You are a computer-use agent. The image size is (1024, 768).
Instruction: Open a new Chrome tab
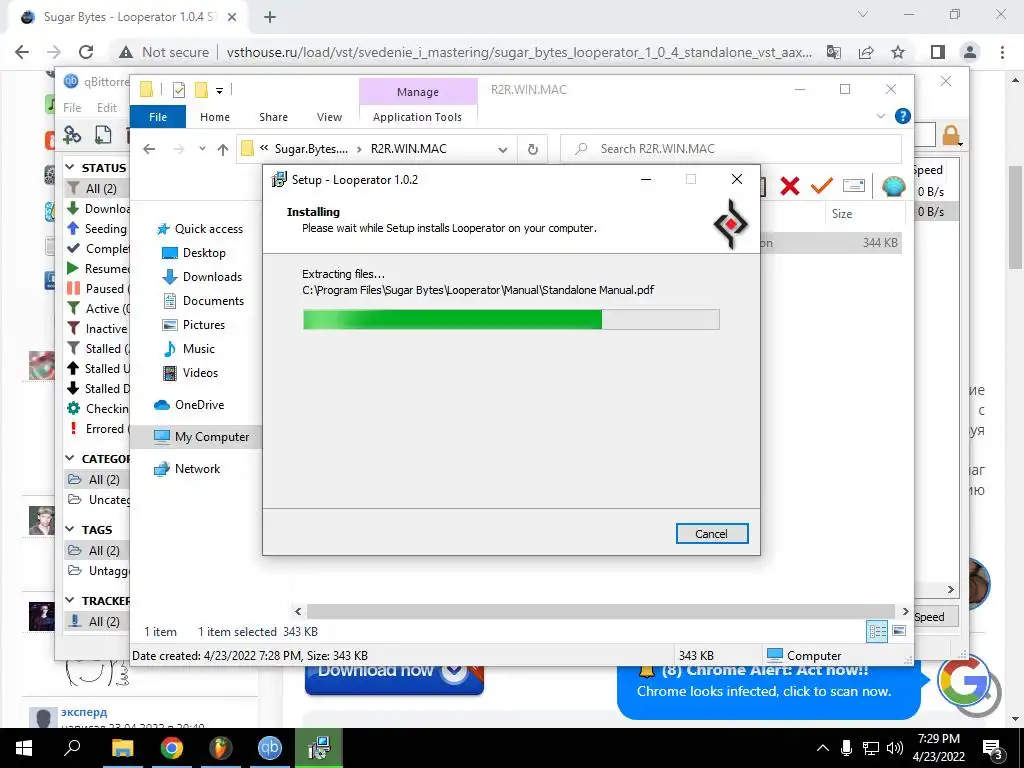click(x=270, y=18)
